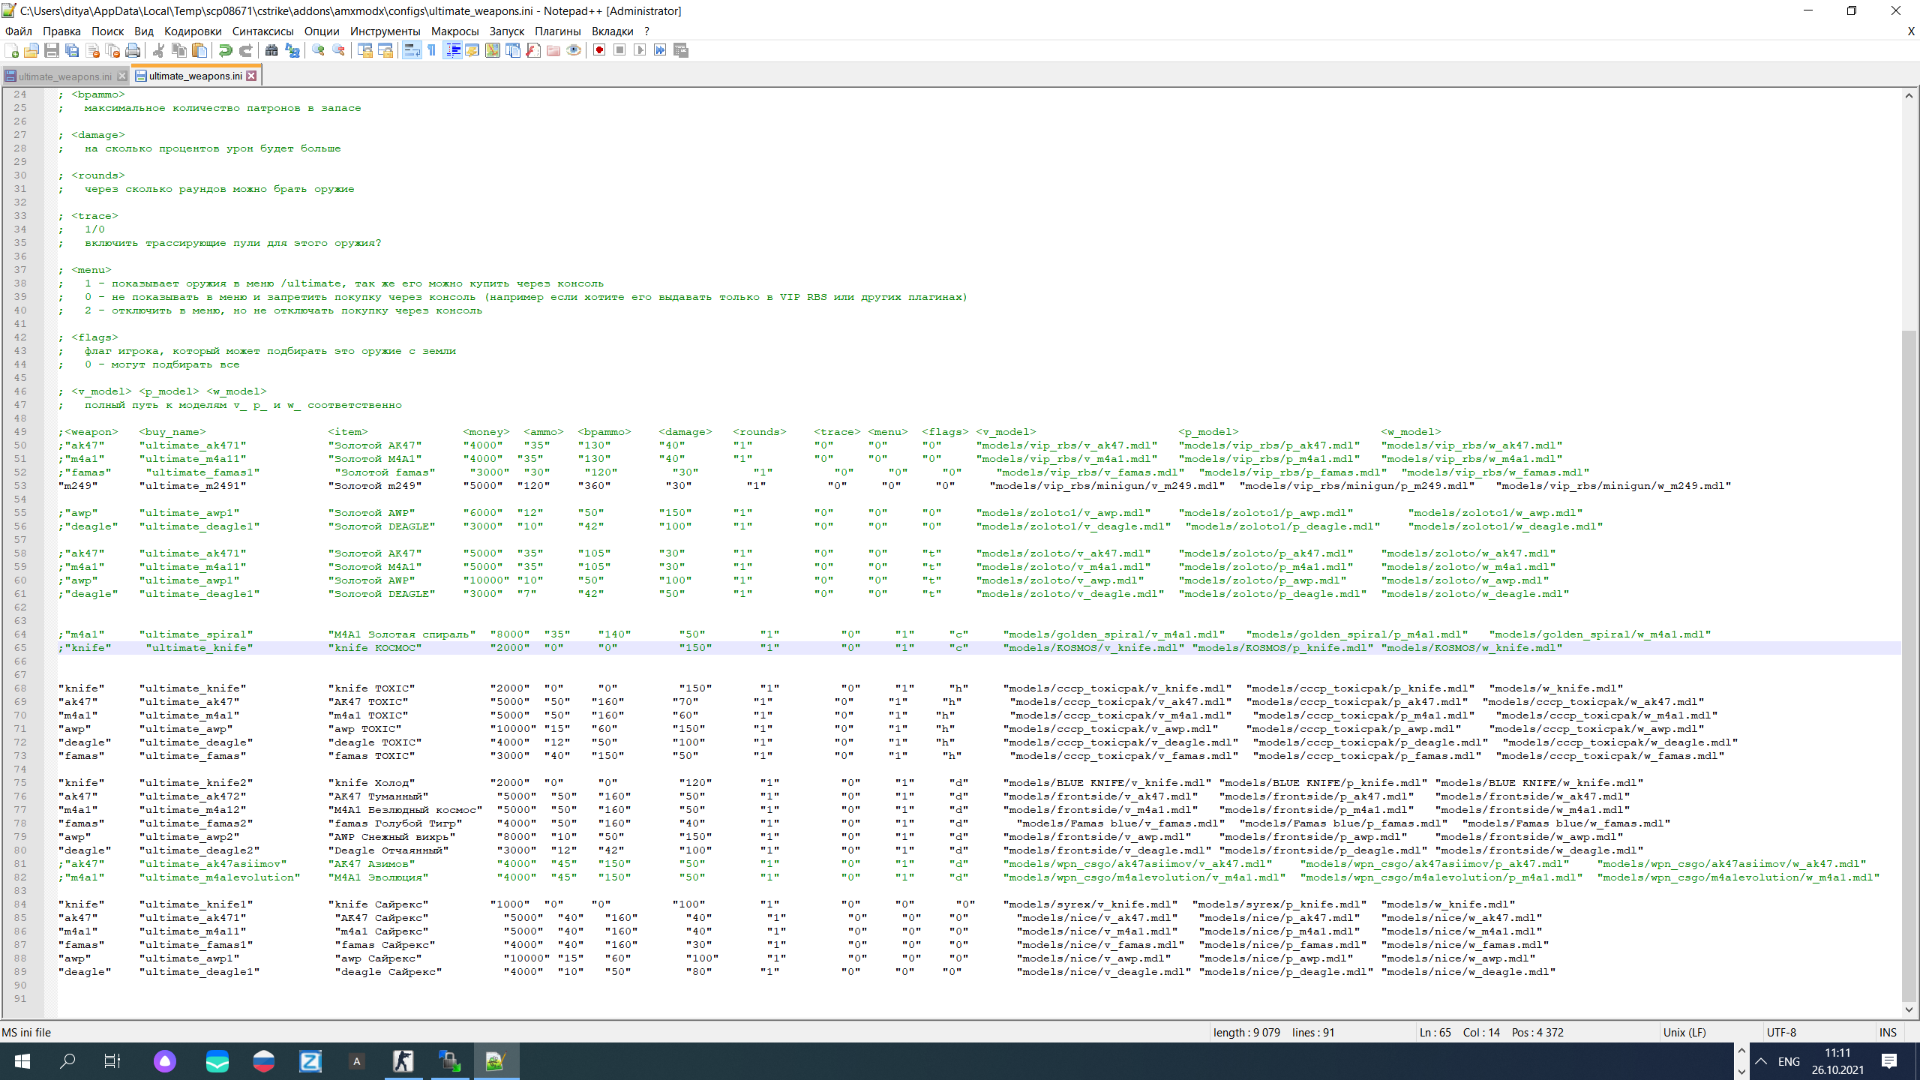1920x1080 pixels.
Task: Open the Синтаксисы menu
Action: click(x=262, y=31)
